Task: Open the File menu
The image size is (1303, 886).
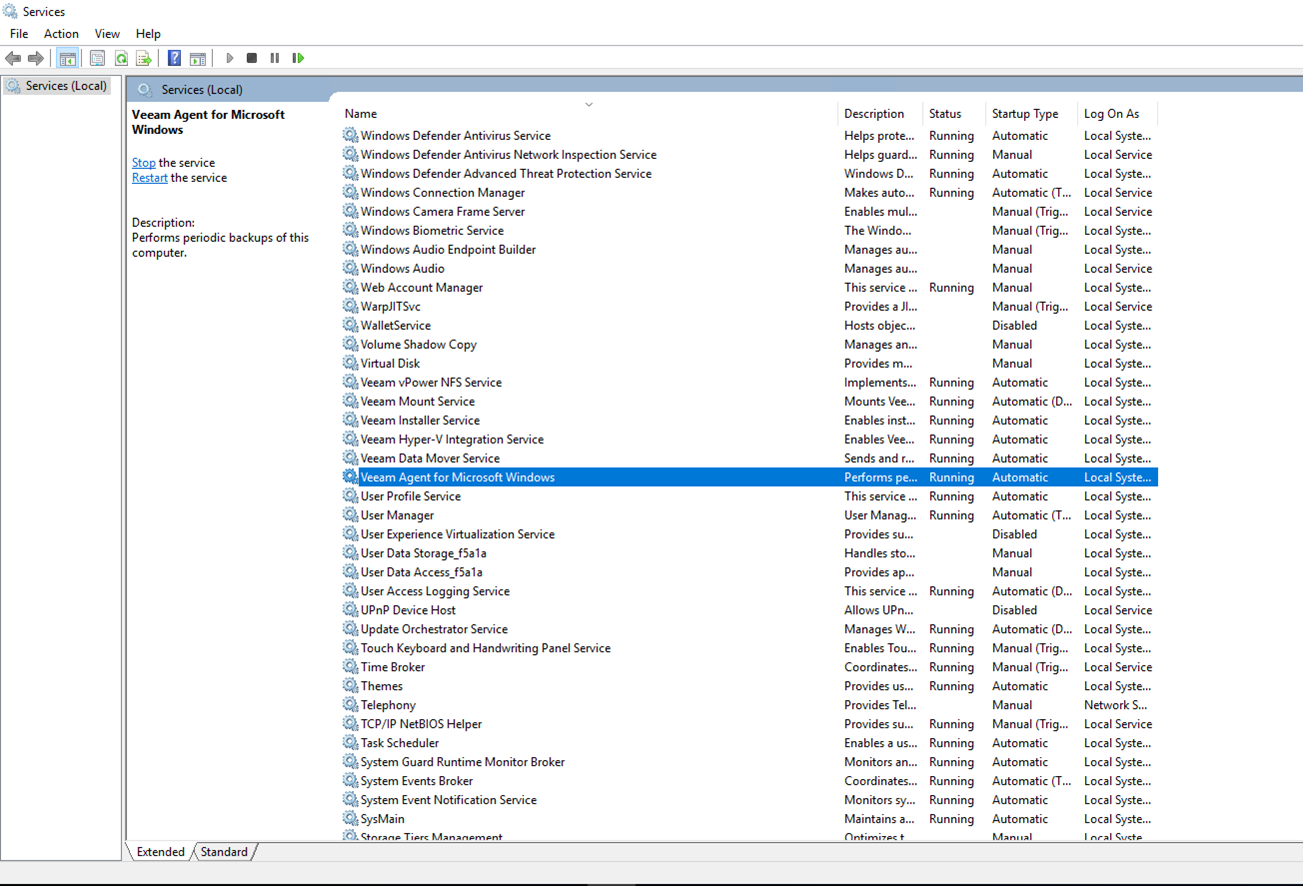Action: [x=19, y=34]
